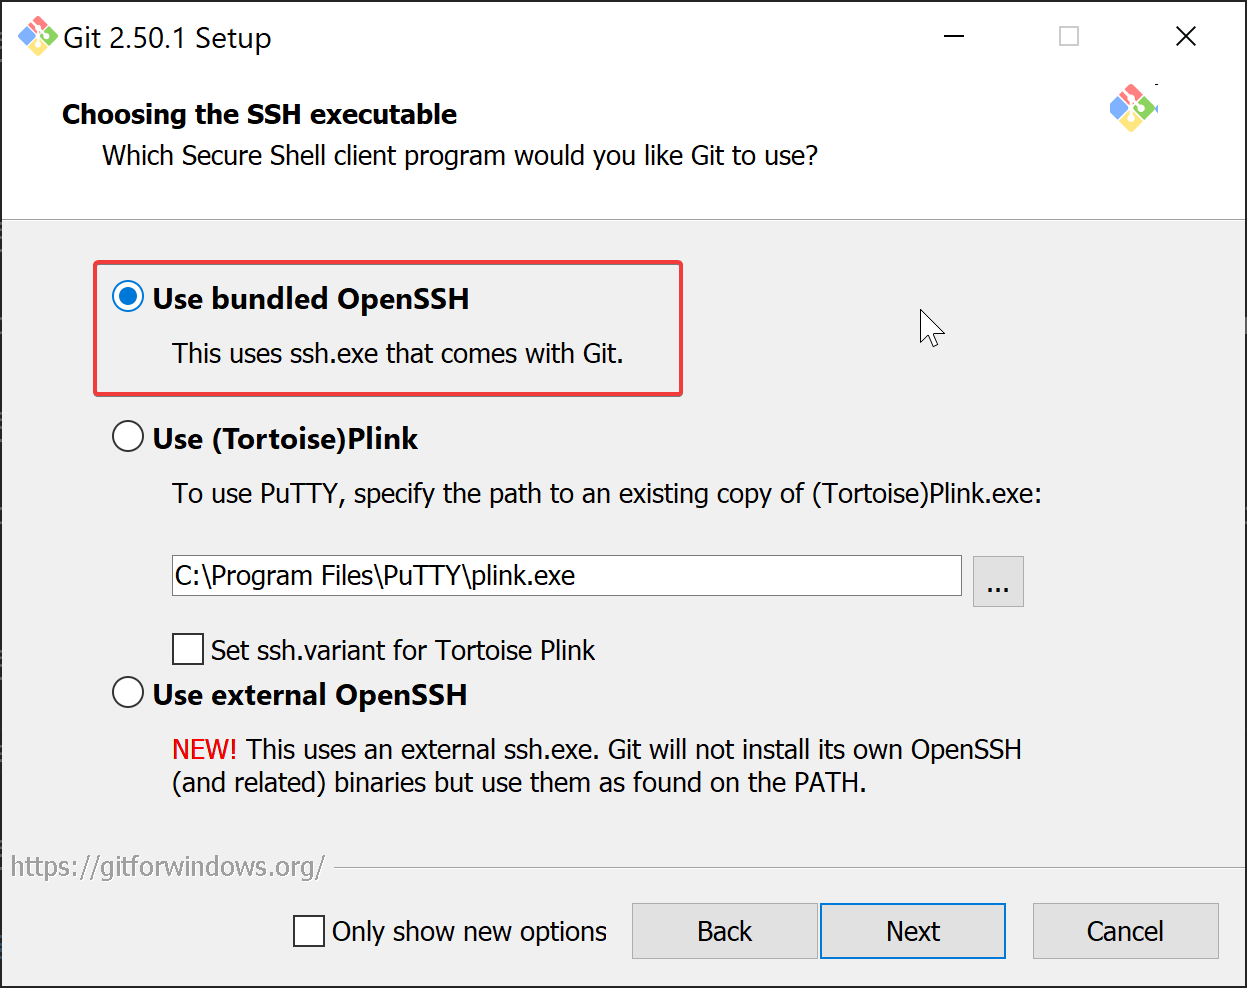This screenshot has width=1247, height=988.
Task: Click the Git 2.50.1 Setup title text
Action: pos(167,38)
